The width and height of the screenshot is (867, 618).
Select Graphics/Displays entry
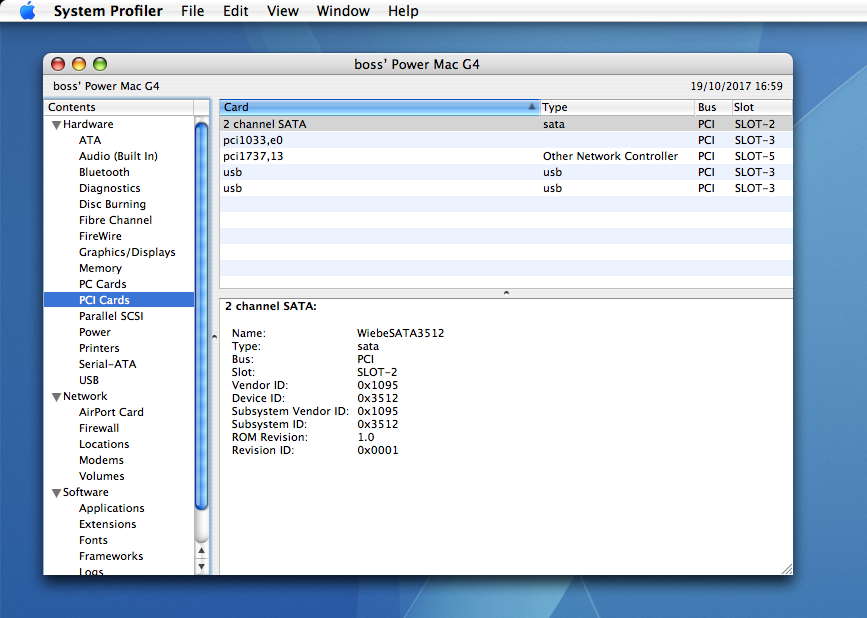(127, 253)
